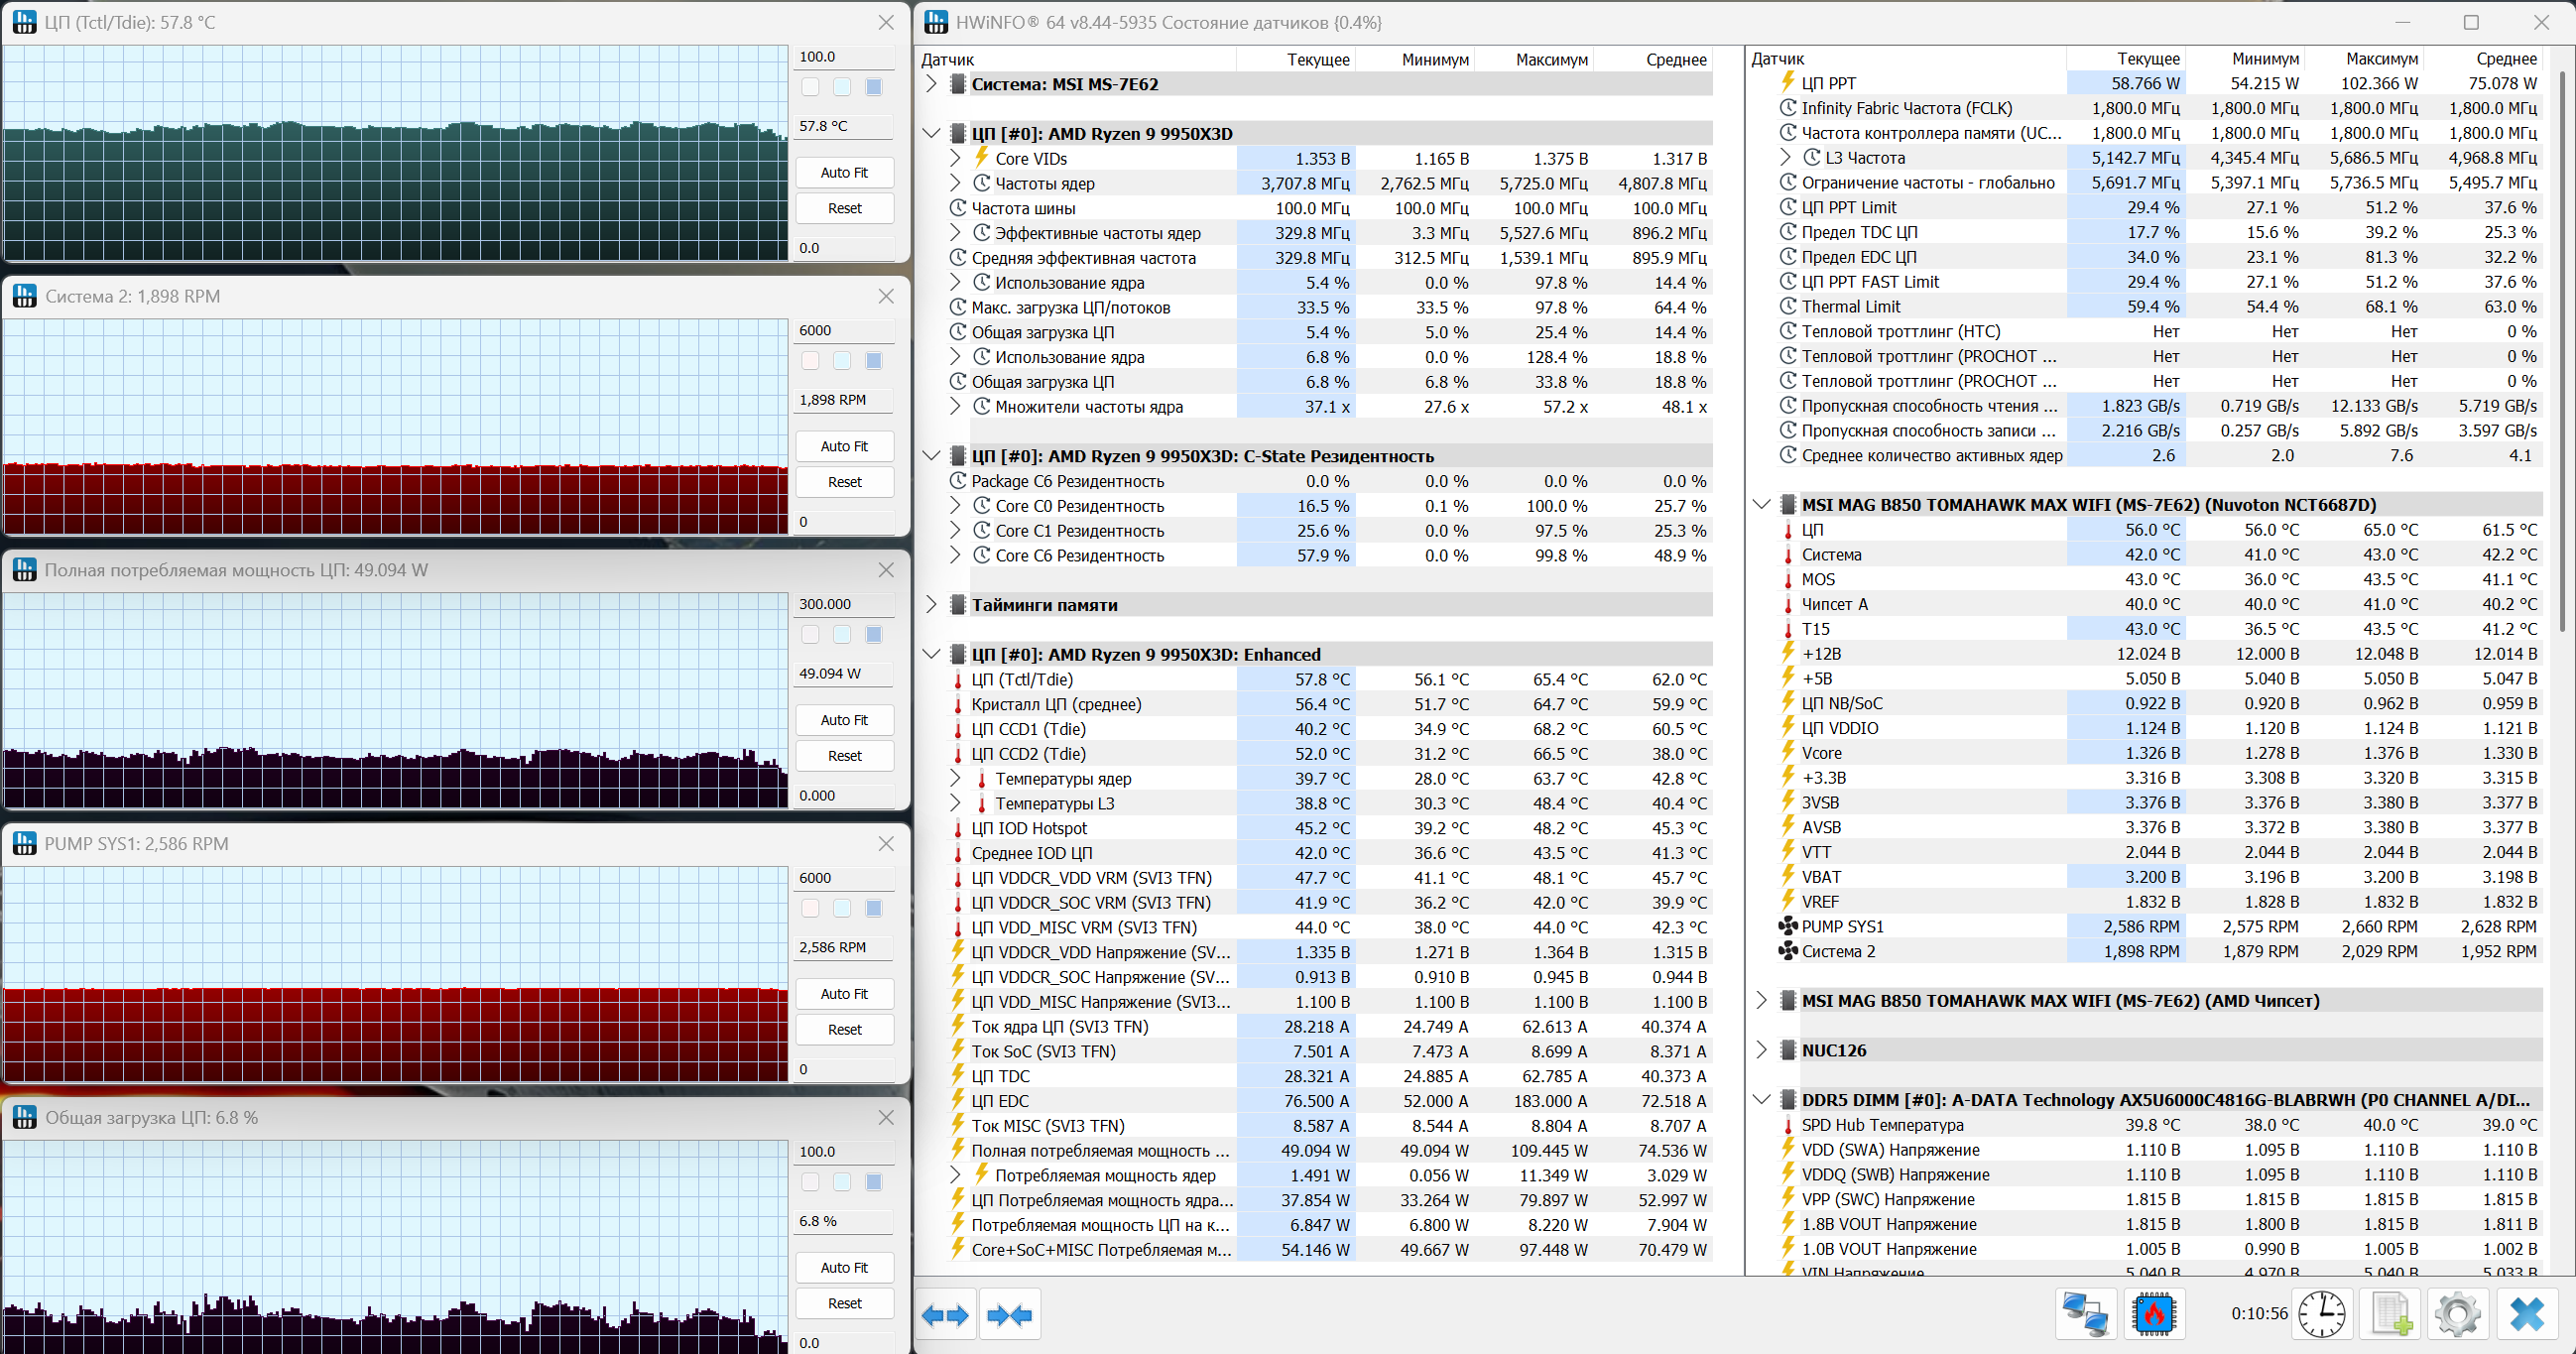Collapse the Nuvoton NCT6687D sensor group
Image resolution: width=2576 pixels, height=1354 pixels.
tap(1762, 505)
